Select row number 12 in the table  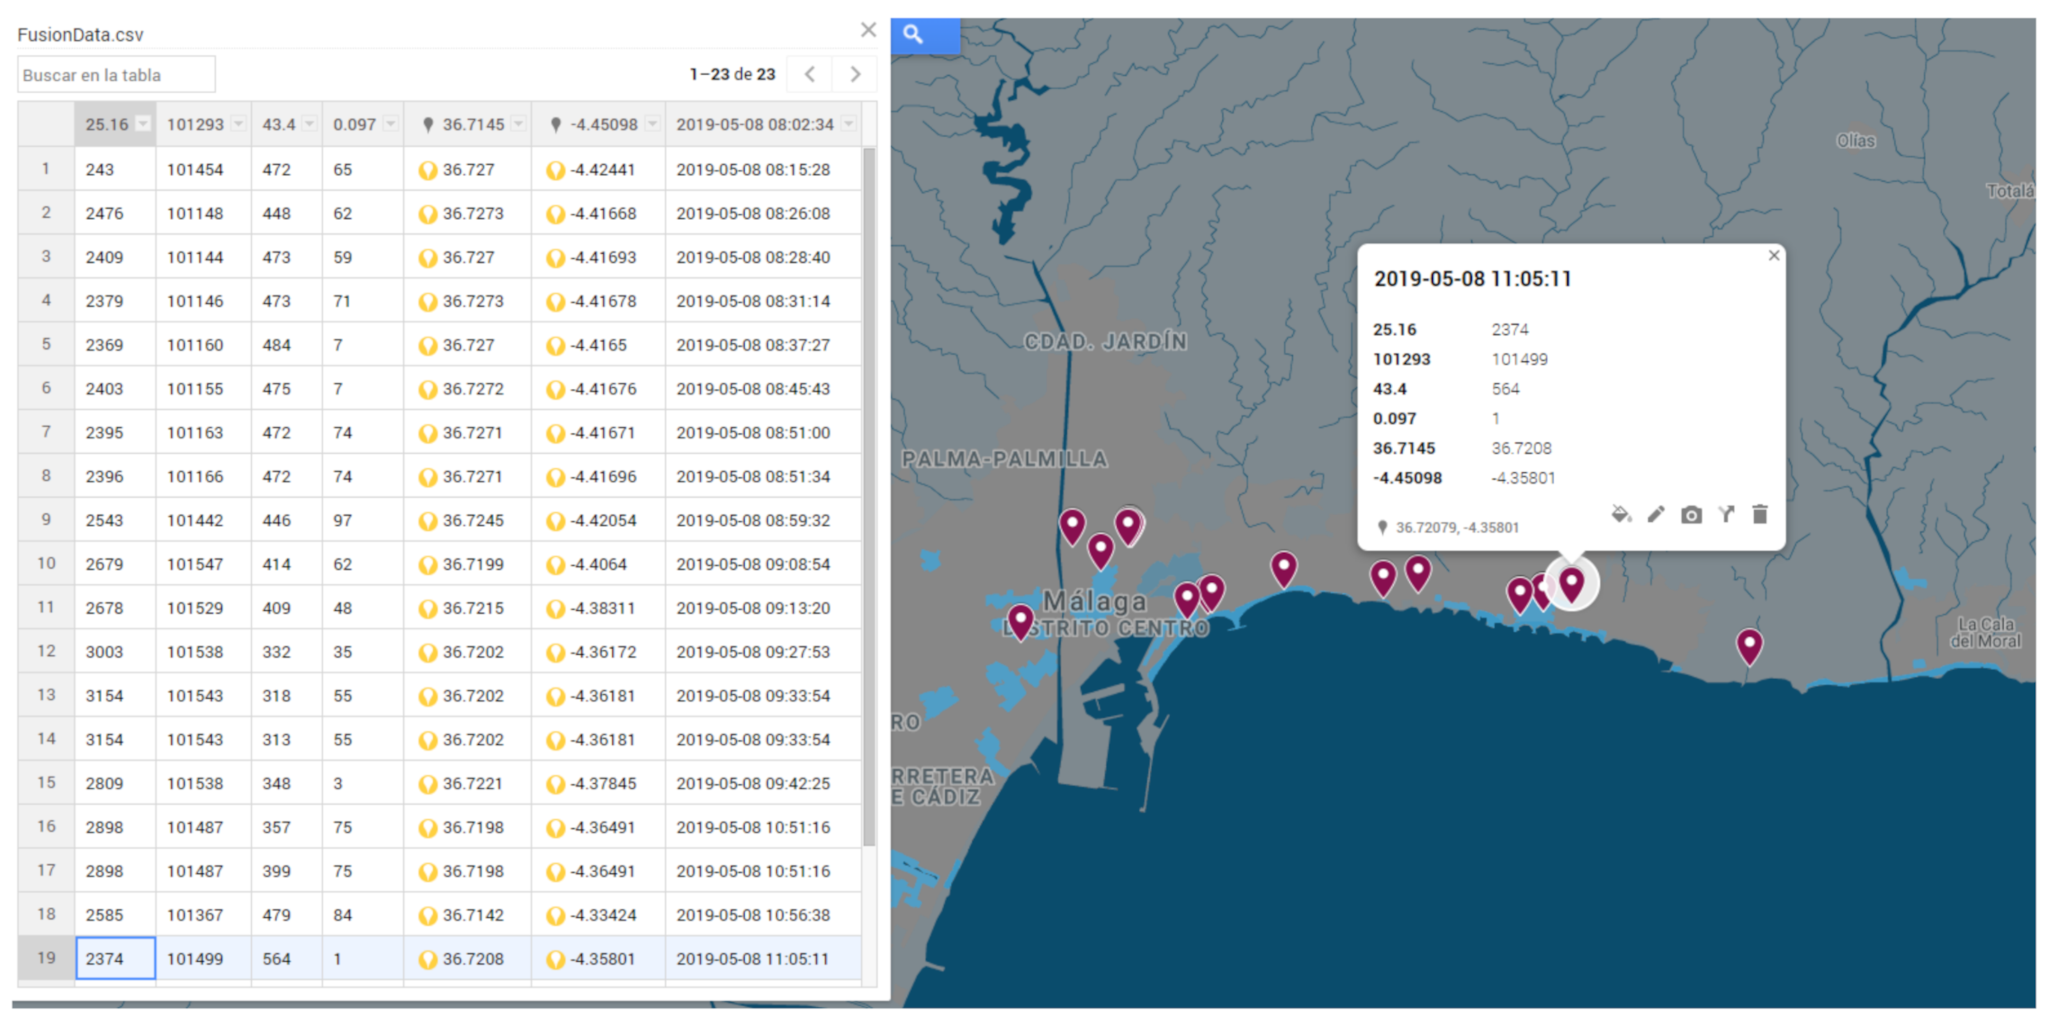tap(46, 651)
